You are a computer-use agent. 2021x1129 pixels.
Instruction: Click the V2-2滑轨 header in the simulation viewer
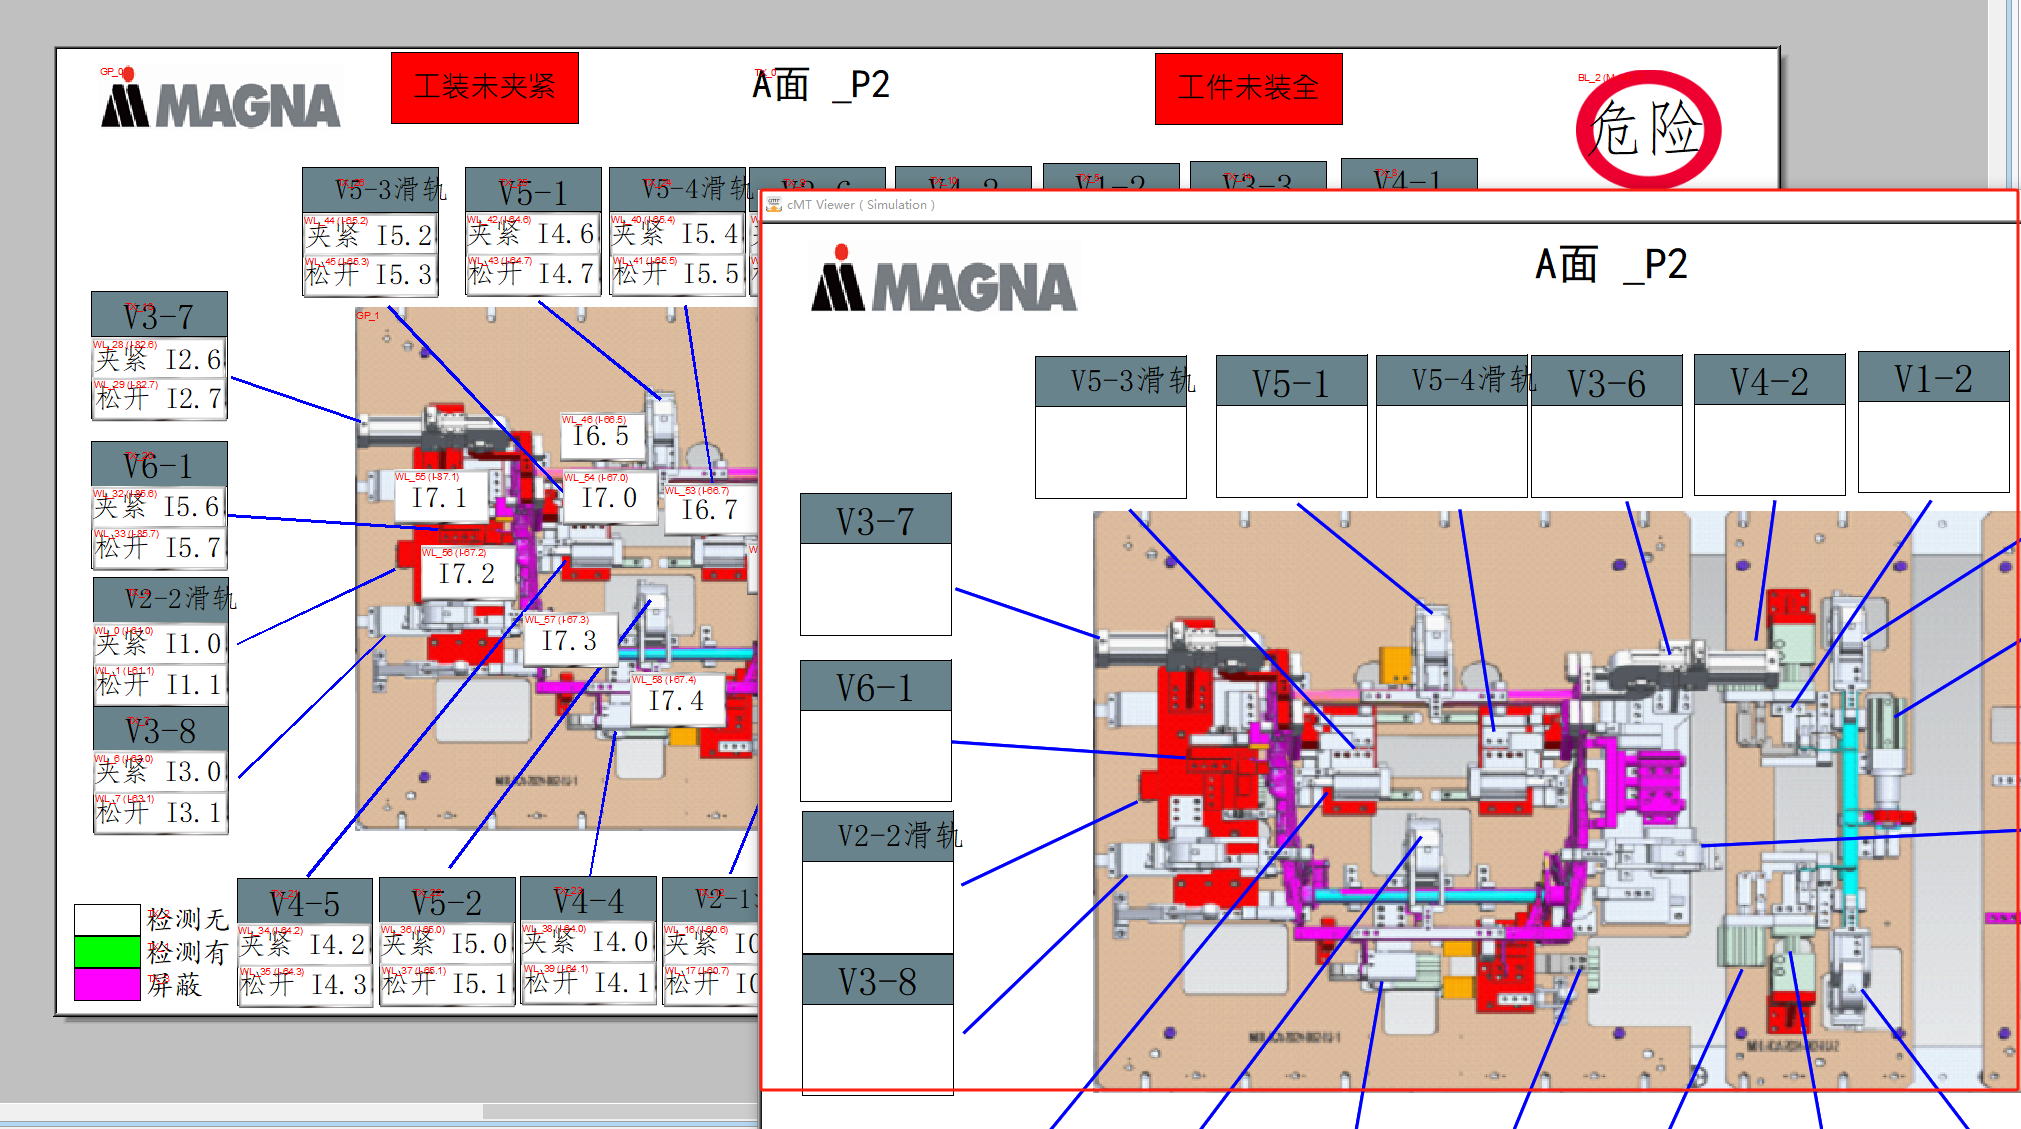[878, 836]
